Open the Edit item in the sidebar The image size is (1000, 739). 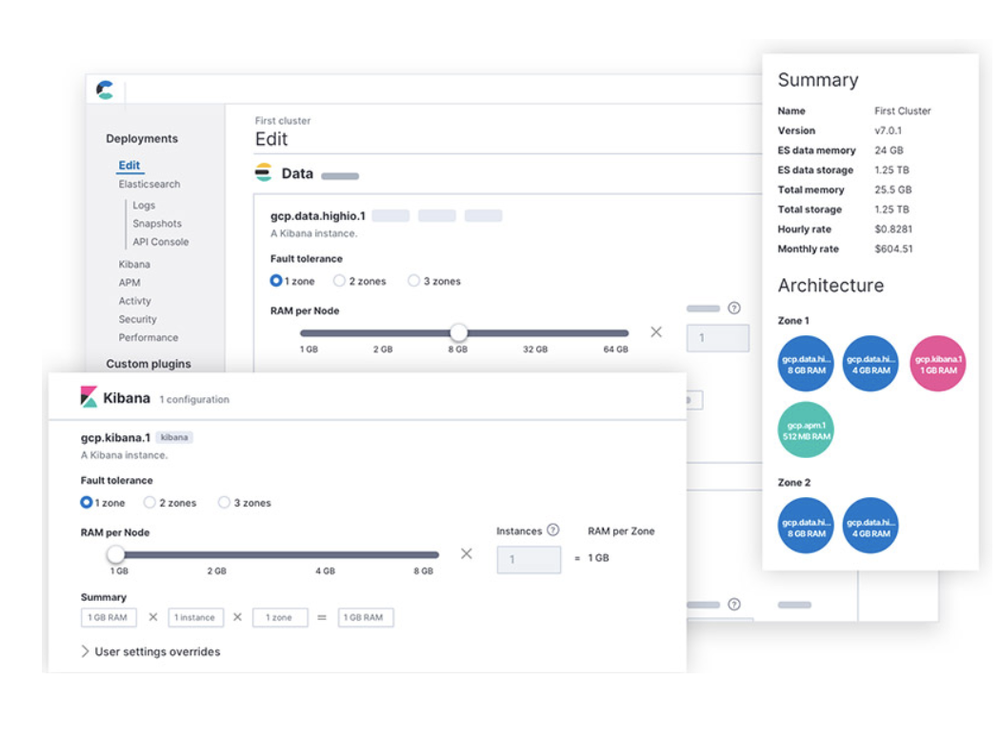[x=129, y=165]
